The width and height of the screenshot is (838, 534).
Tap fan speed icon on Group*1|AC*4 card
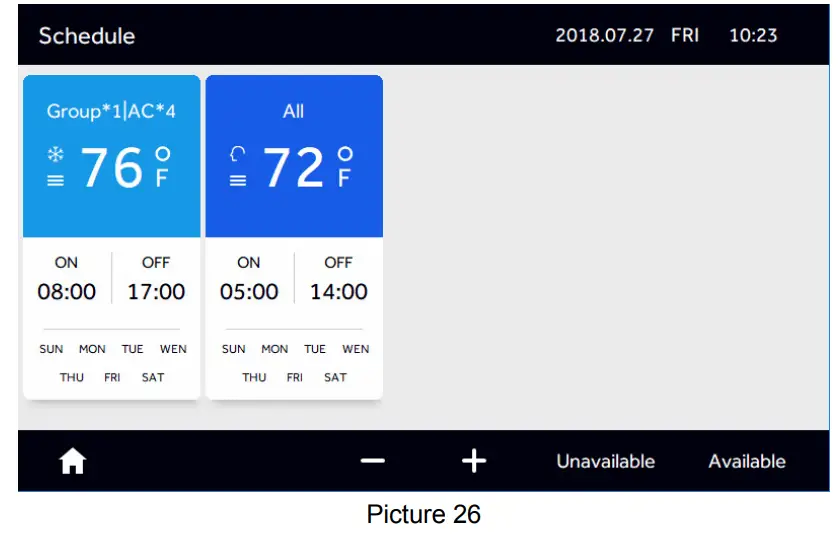(x=55, y=180)
